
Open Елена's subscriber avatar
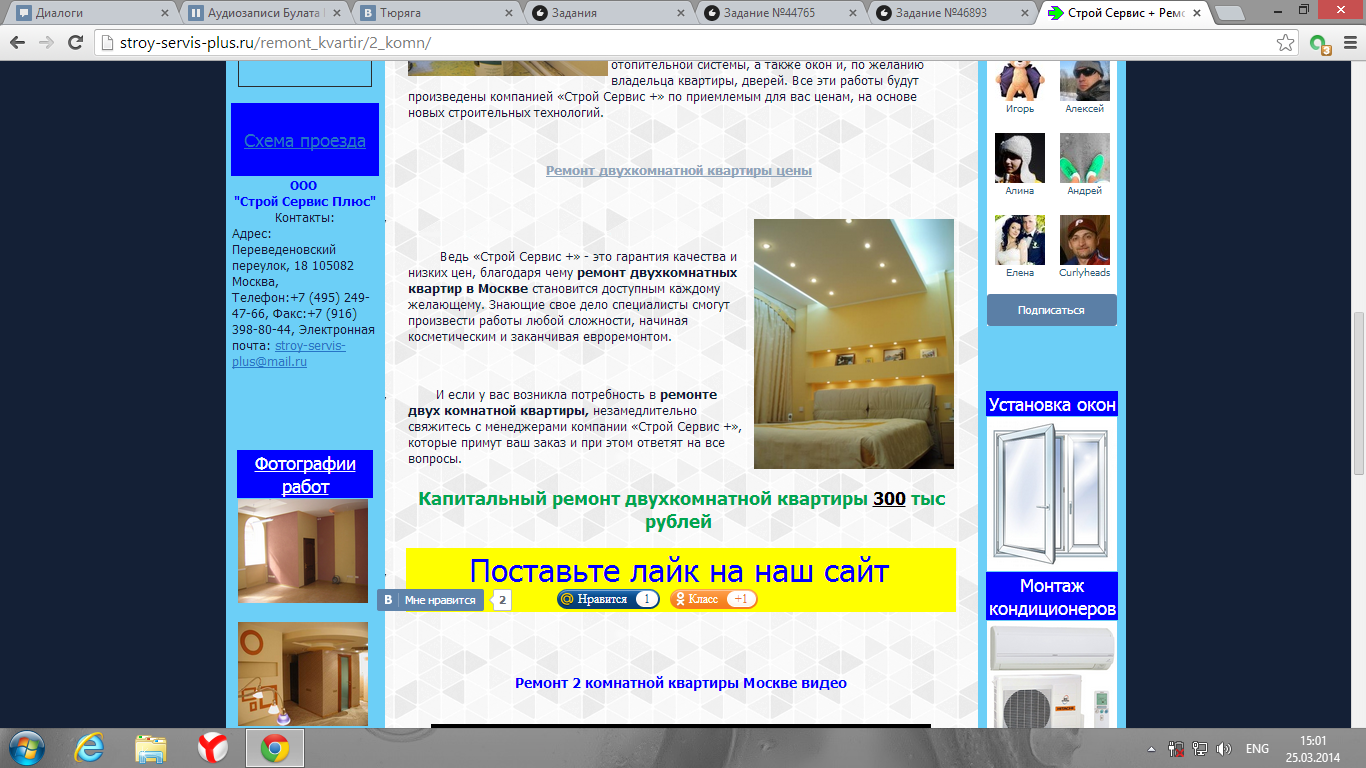(x=1020, y=240)
